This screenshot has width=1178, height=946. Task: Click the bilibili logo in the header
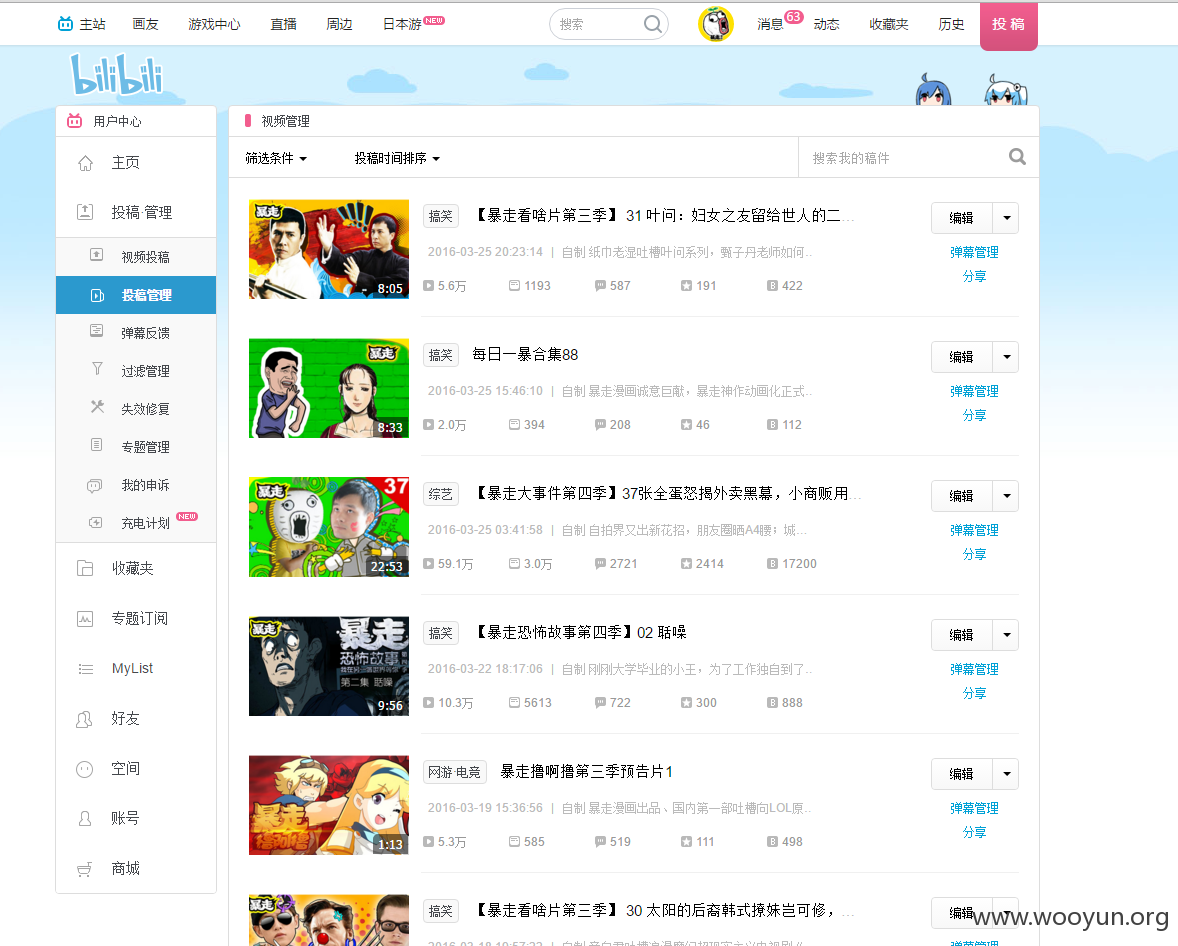116,74
